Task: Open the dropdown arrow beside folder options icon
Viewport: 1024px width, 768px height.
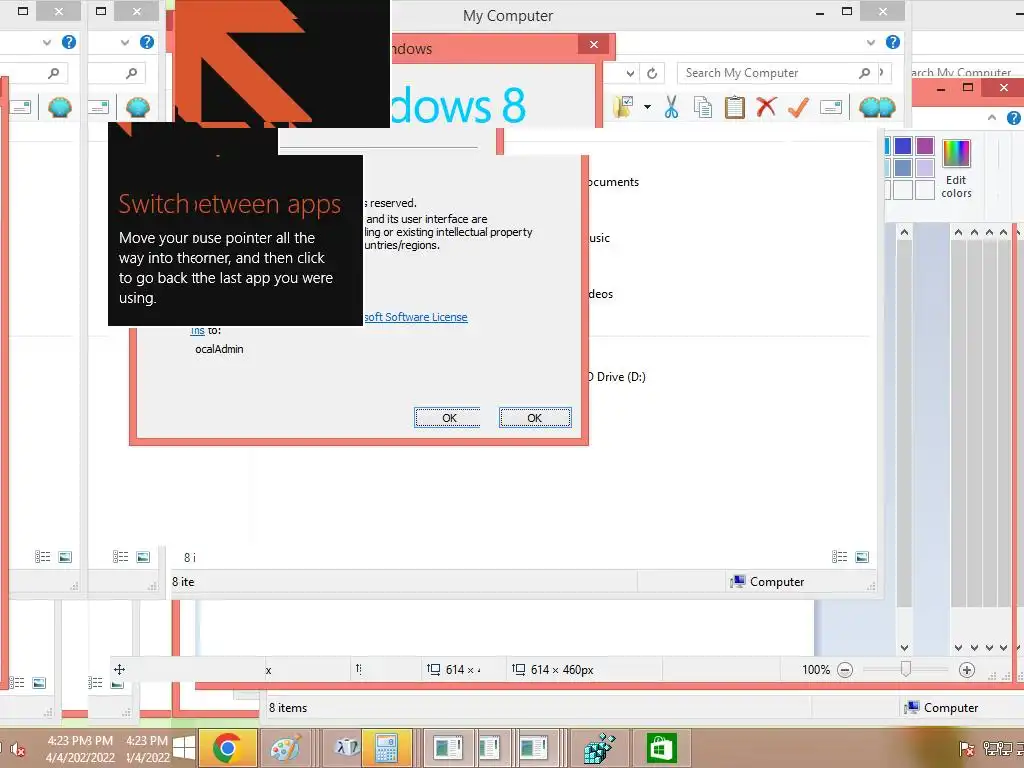Action: (647, 106)
